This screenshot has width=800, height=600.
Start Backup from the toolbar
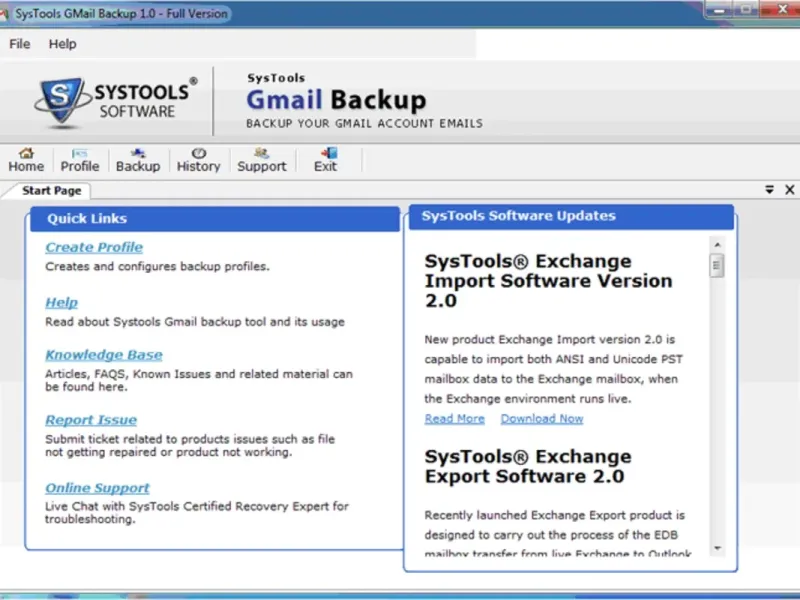138,160
